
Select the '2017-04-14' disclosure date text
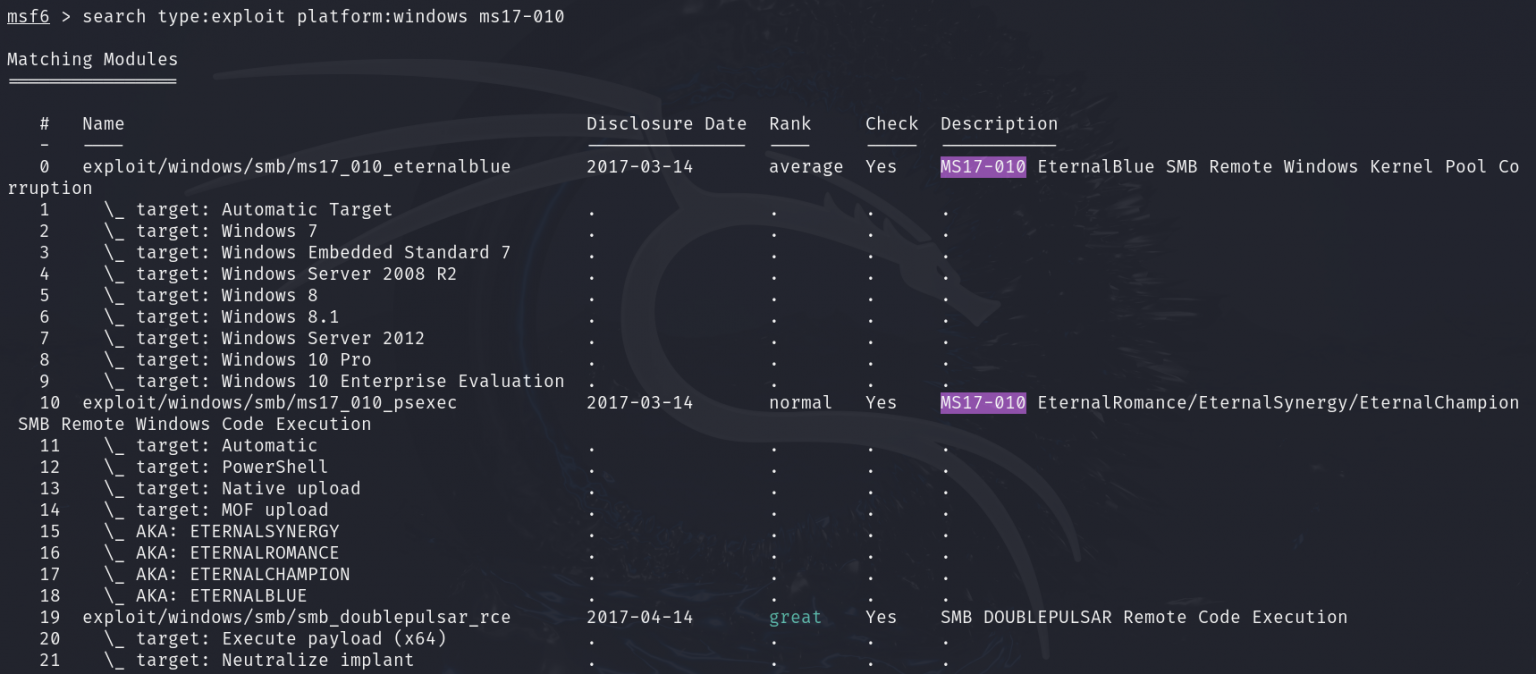(x=639, y=617)
